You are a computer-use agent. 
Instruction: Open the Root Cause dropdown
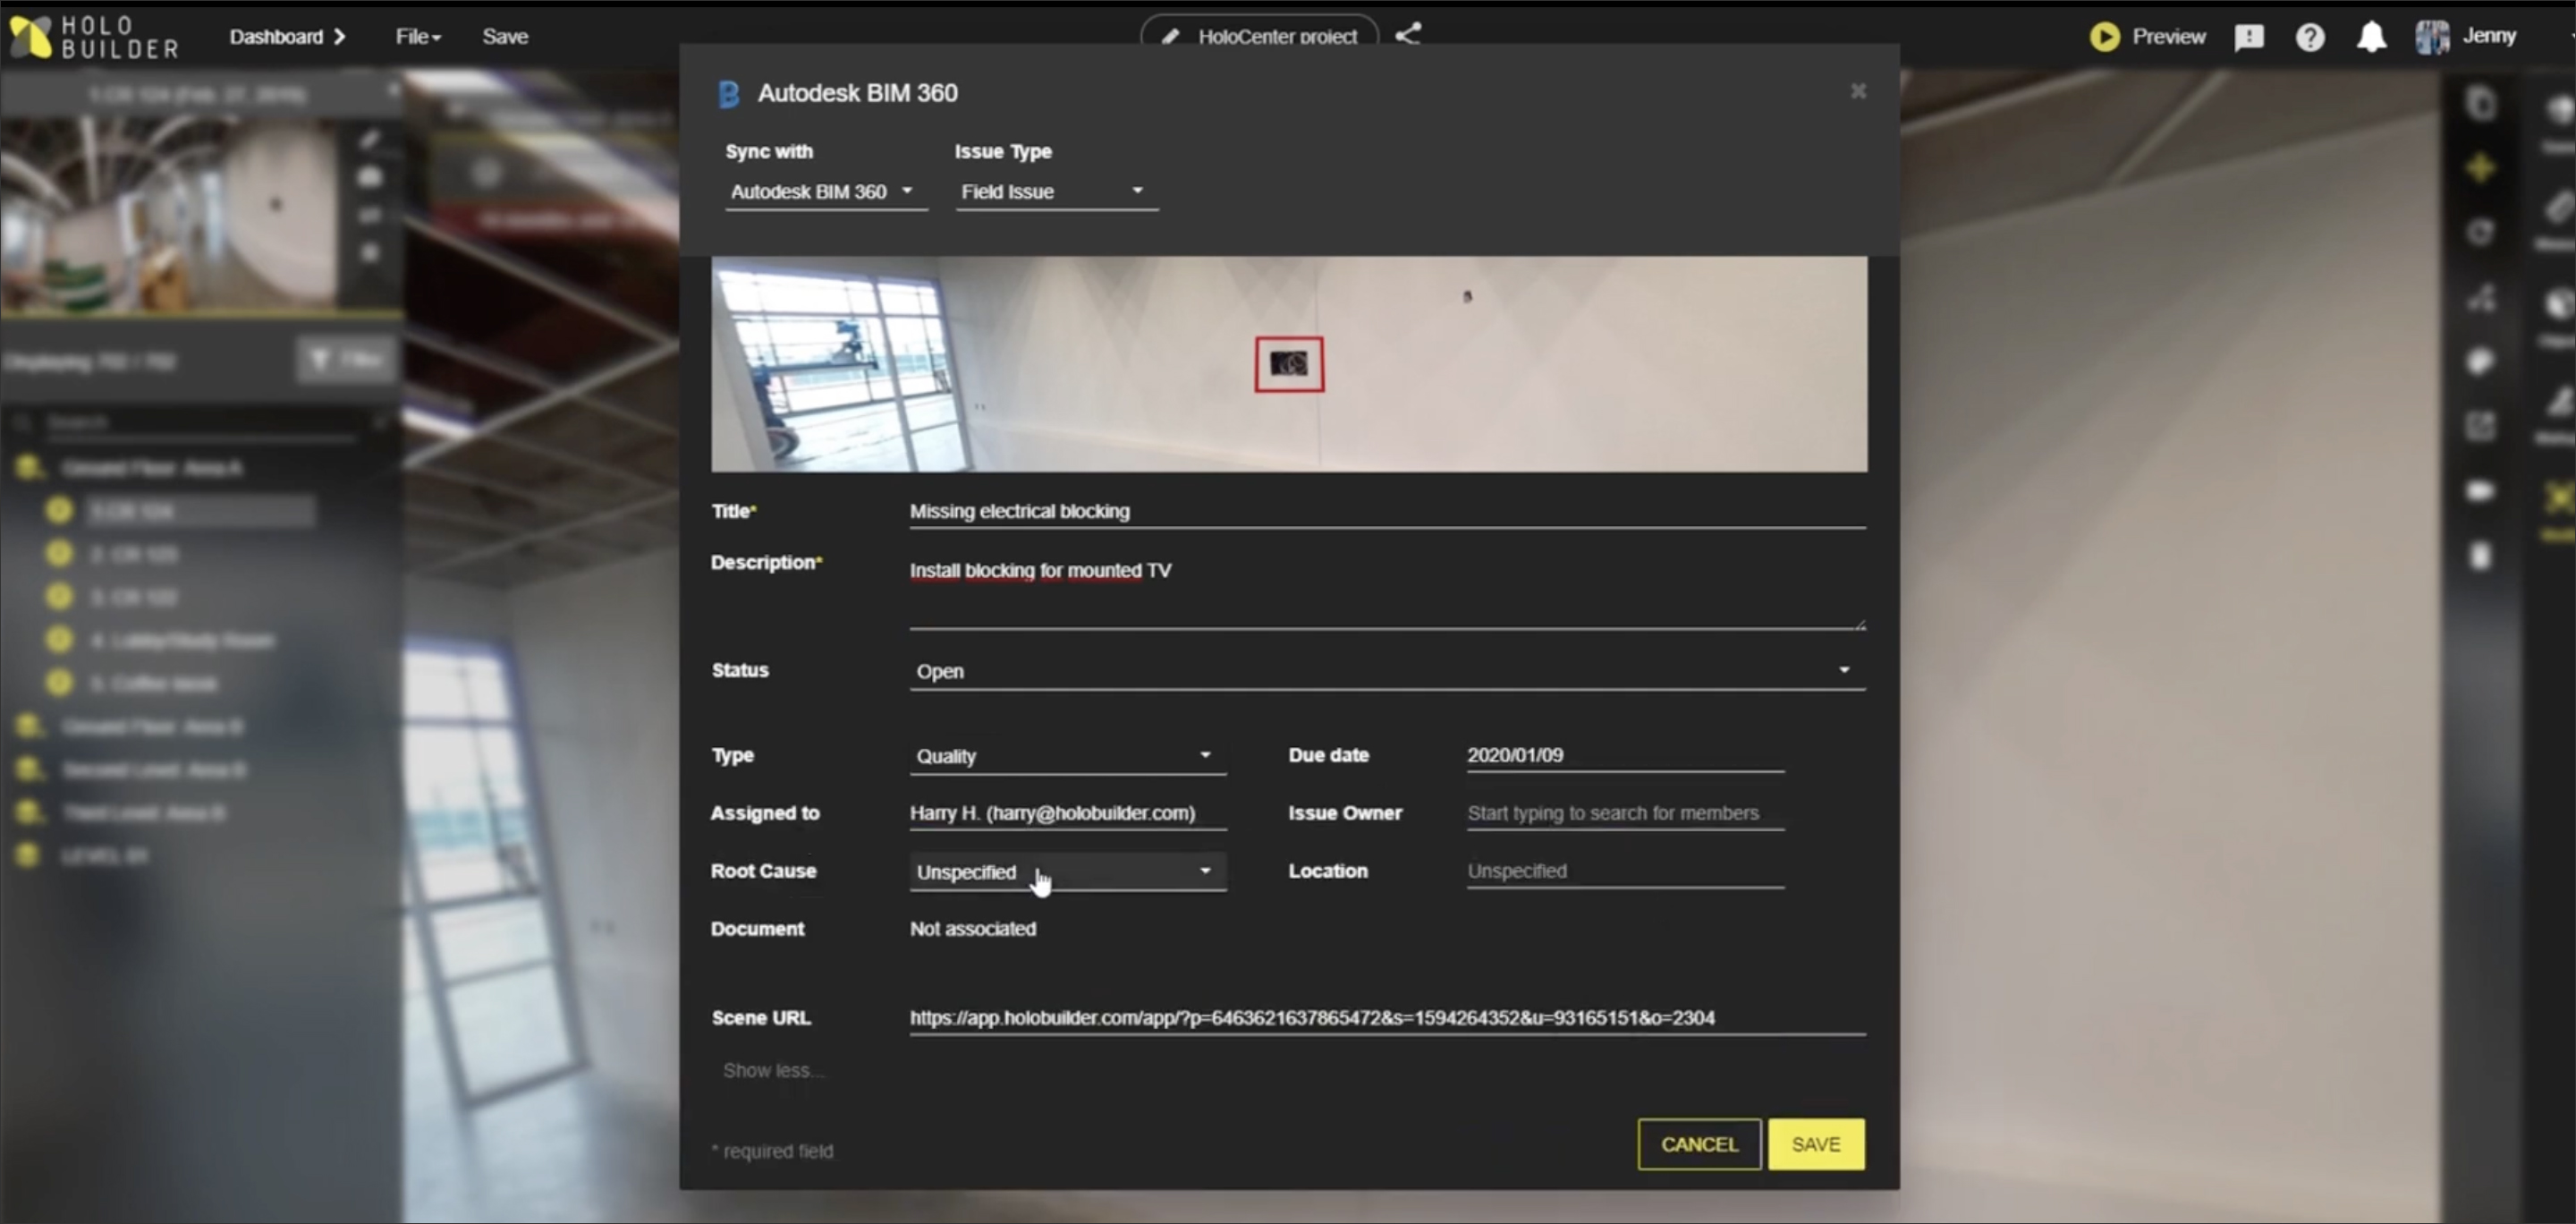(1067, 872)
